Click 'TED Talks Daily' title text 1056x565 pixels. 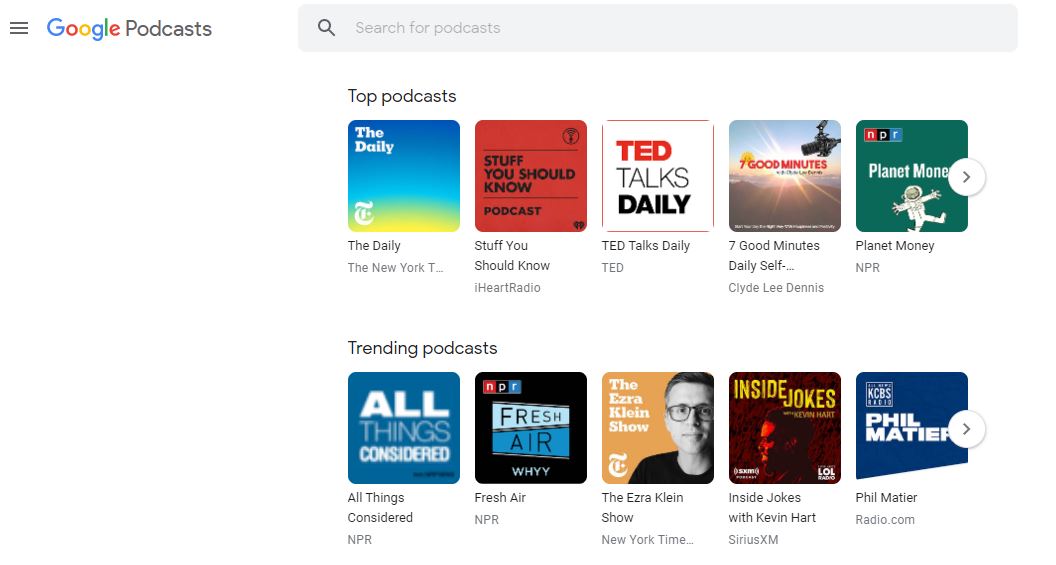[645, 246]
